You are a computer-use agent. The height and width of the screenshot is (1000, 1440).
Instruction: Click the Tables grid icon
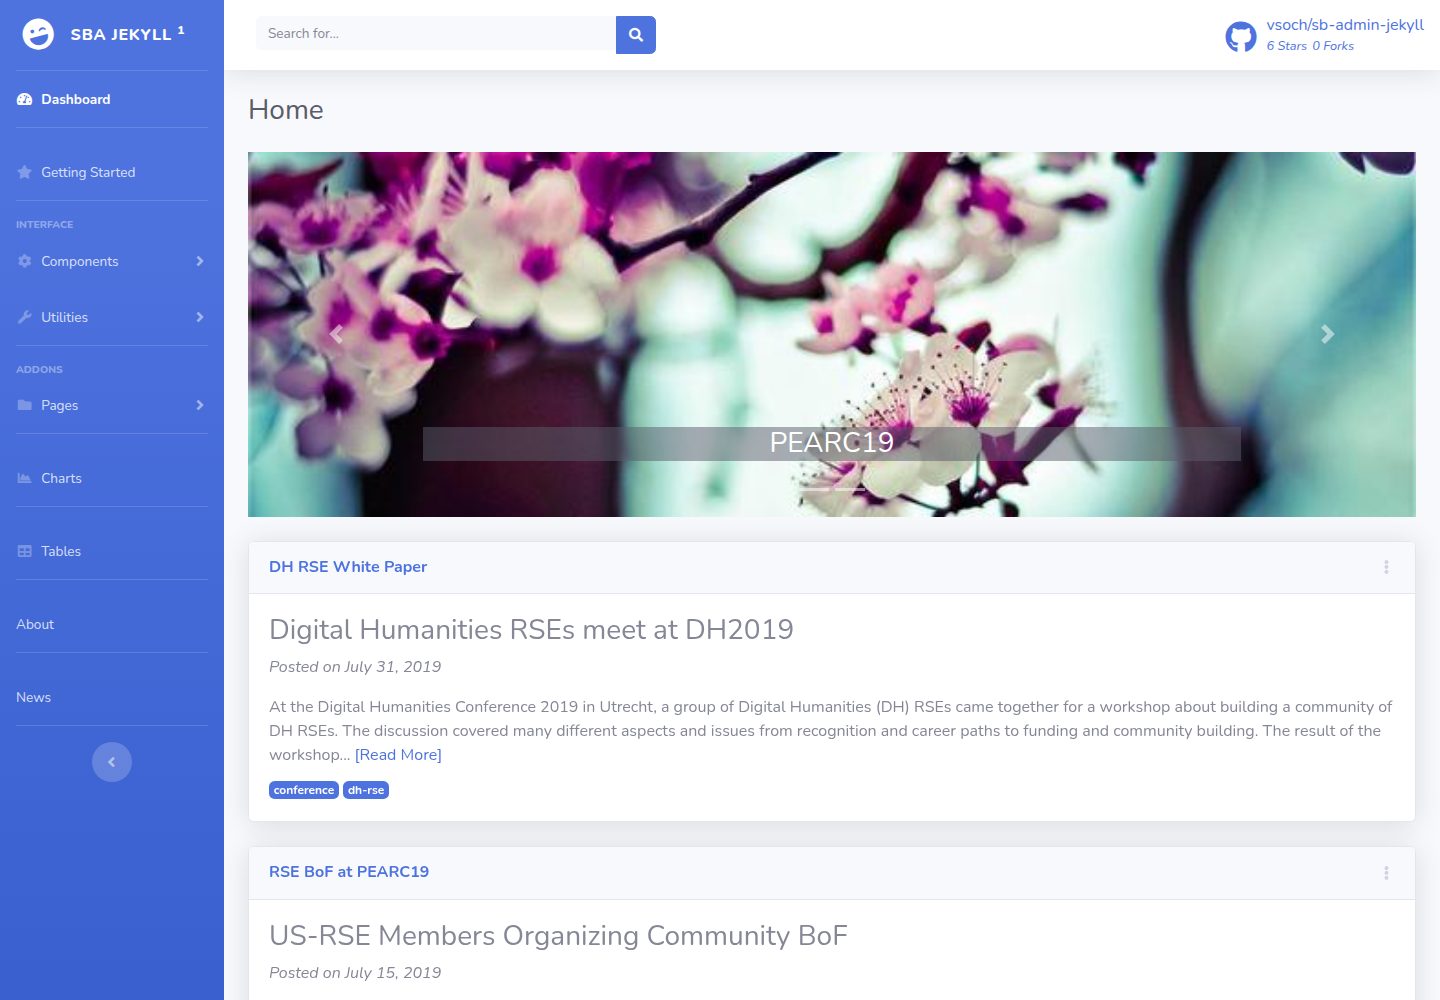[x=25, y=551]
